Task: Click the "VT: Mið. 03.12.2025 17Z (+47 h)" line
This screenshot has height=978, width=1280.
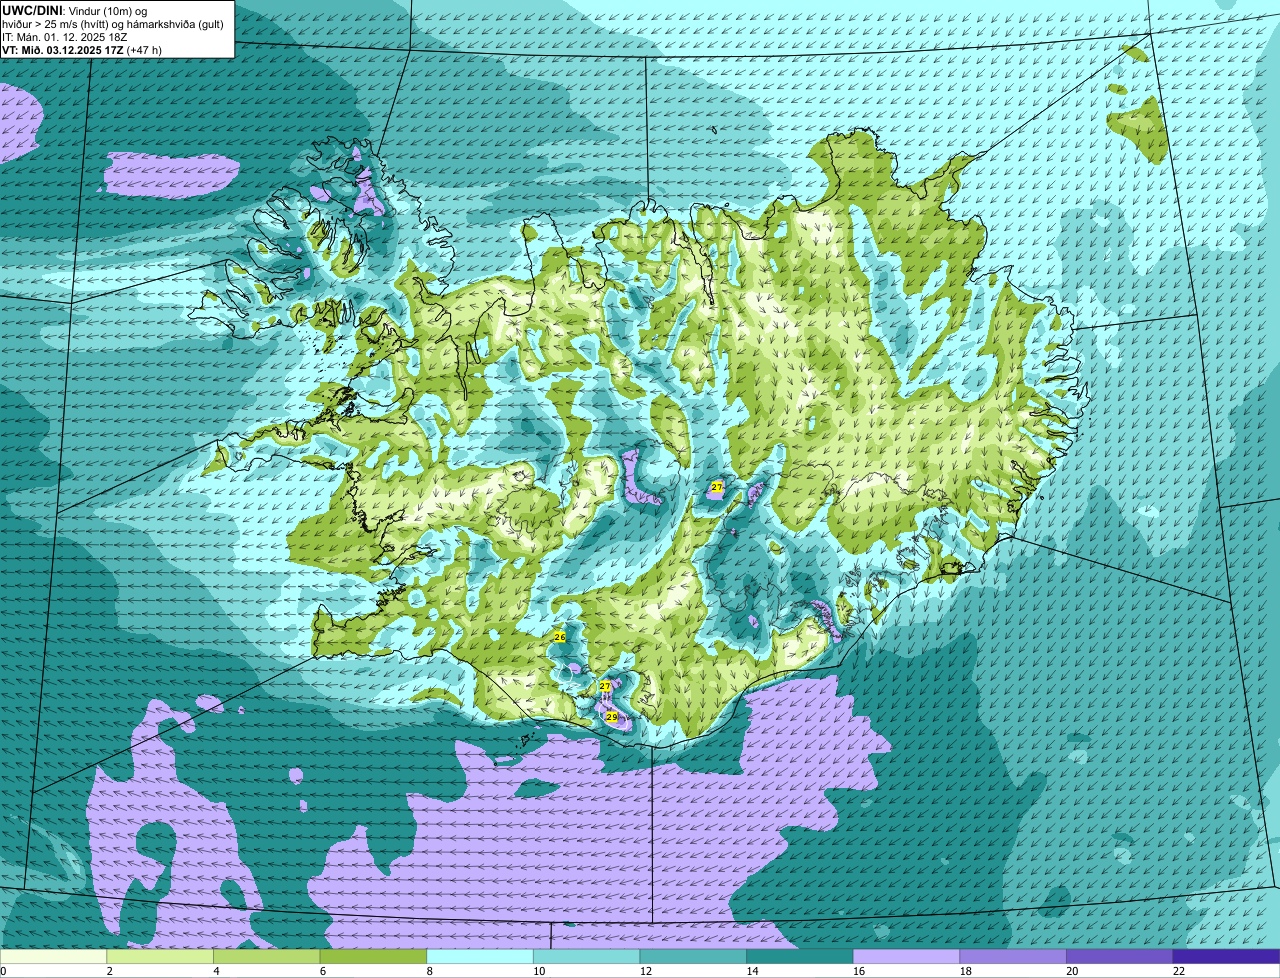Action: 82,49
